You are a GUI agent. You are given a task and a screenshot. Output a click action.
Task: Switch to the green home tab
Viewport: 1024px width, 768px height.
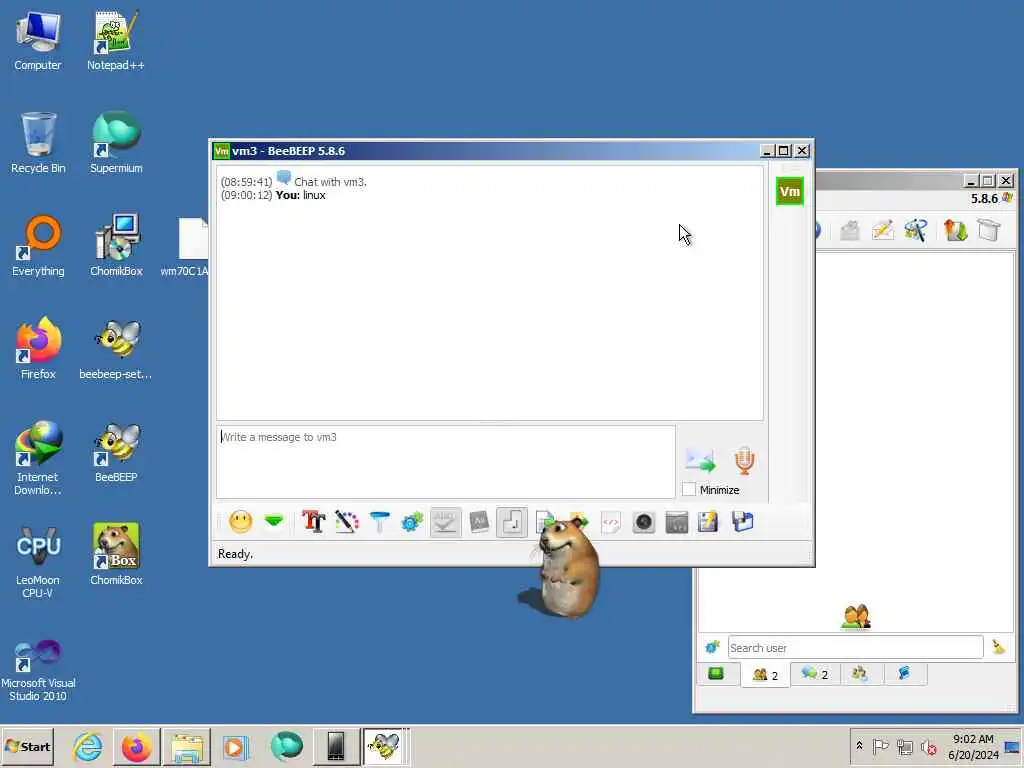coord(716,674)
